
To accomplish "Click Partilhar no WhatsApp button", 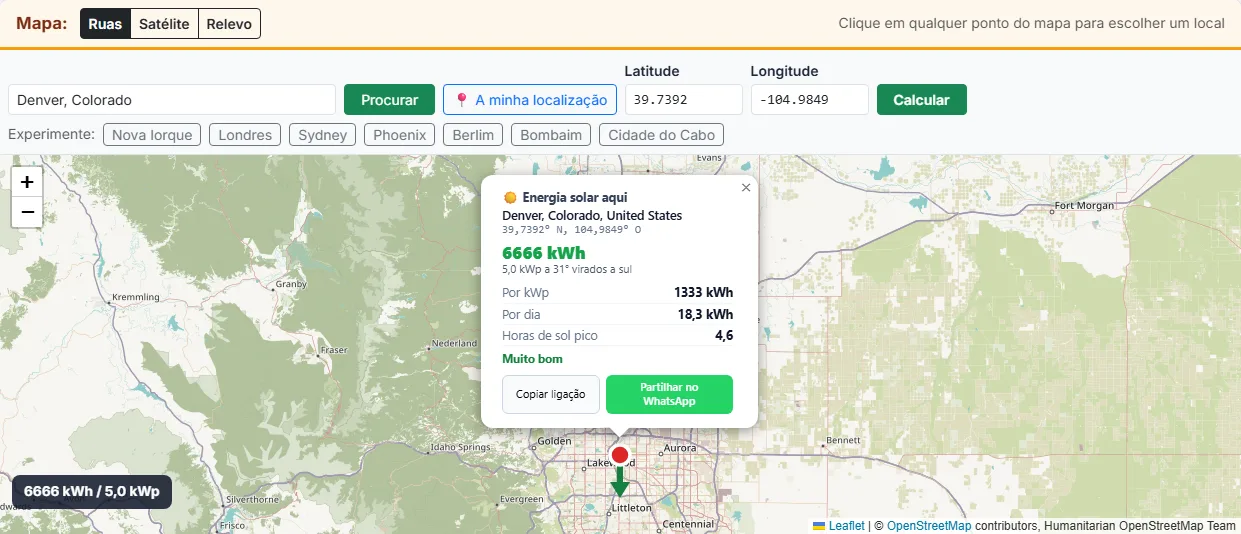I will (x=669, y=394).
